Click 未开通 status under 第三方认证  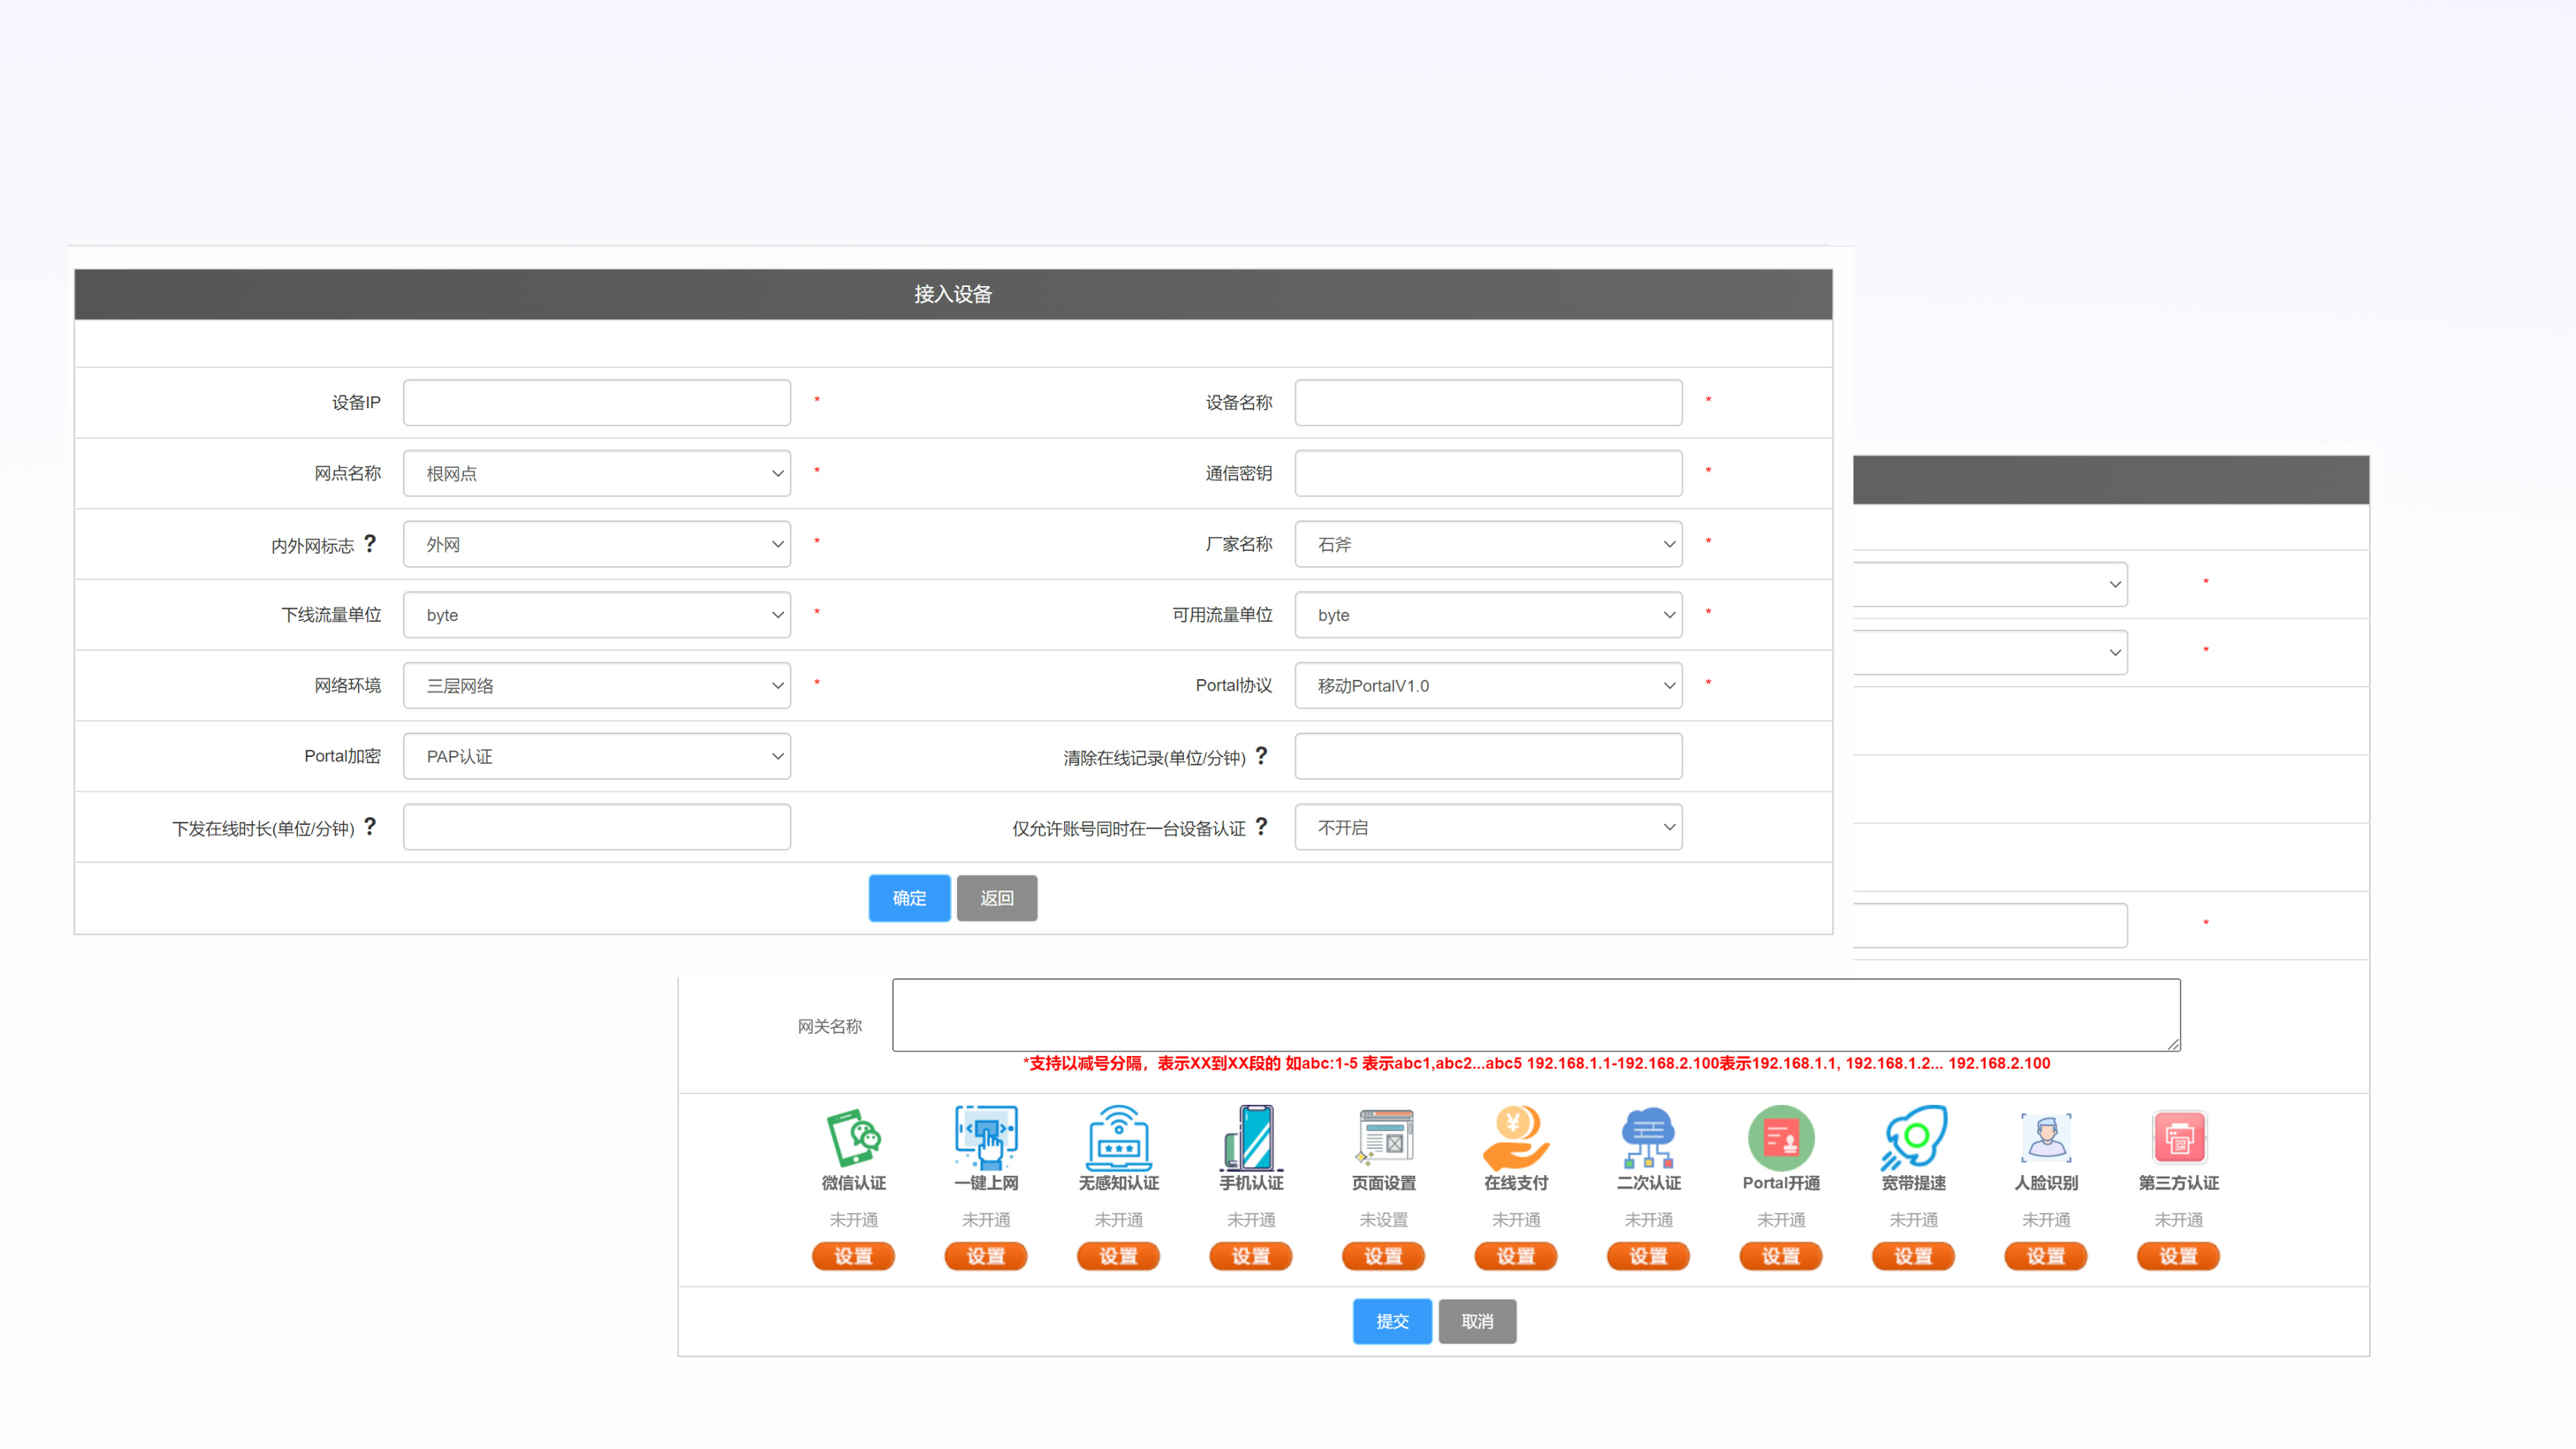[x=2179, y=1219]
